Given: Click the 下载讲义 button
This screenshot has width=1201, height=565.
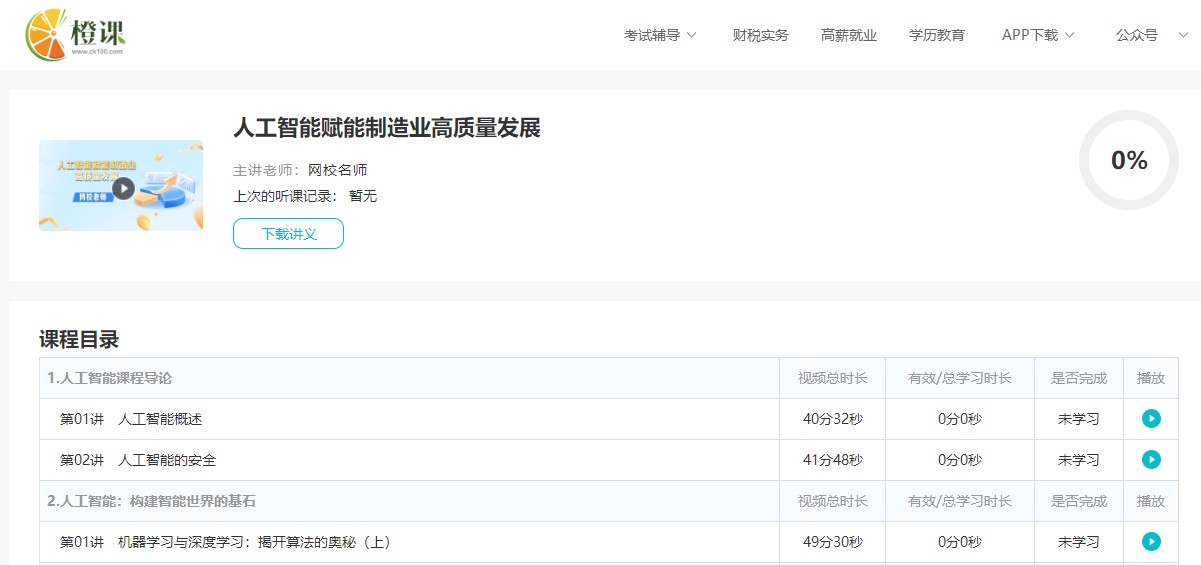Looking at the screenshot, I should click(x=288, y=234).
